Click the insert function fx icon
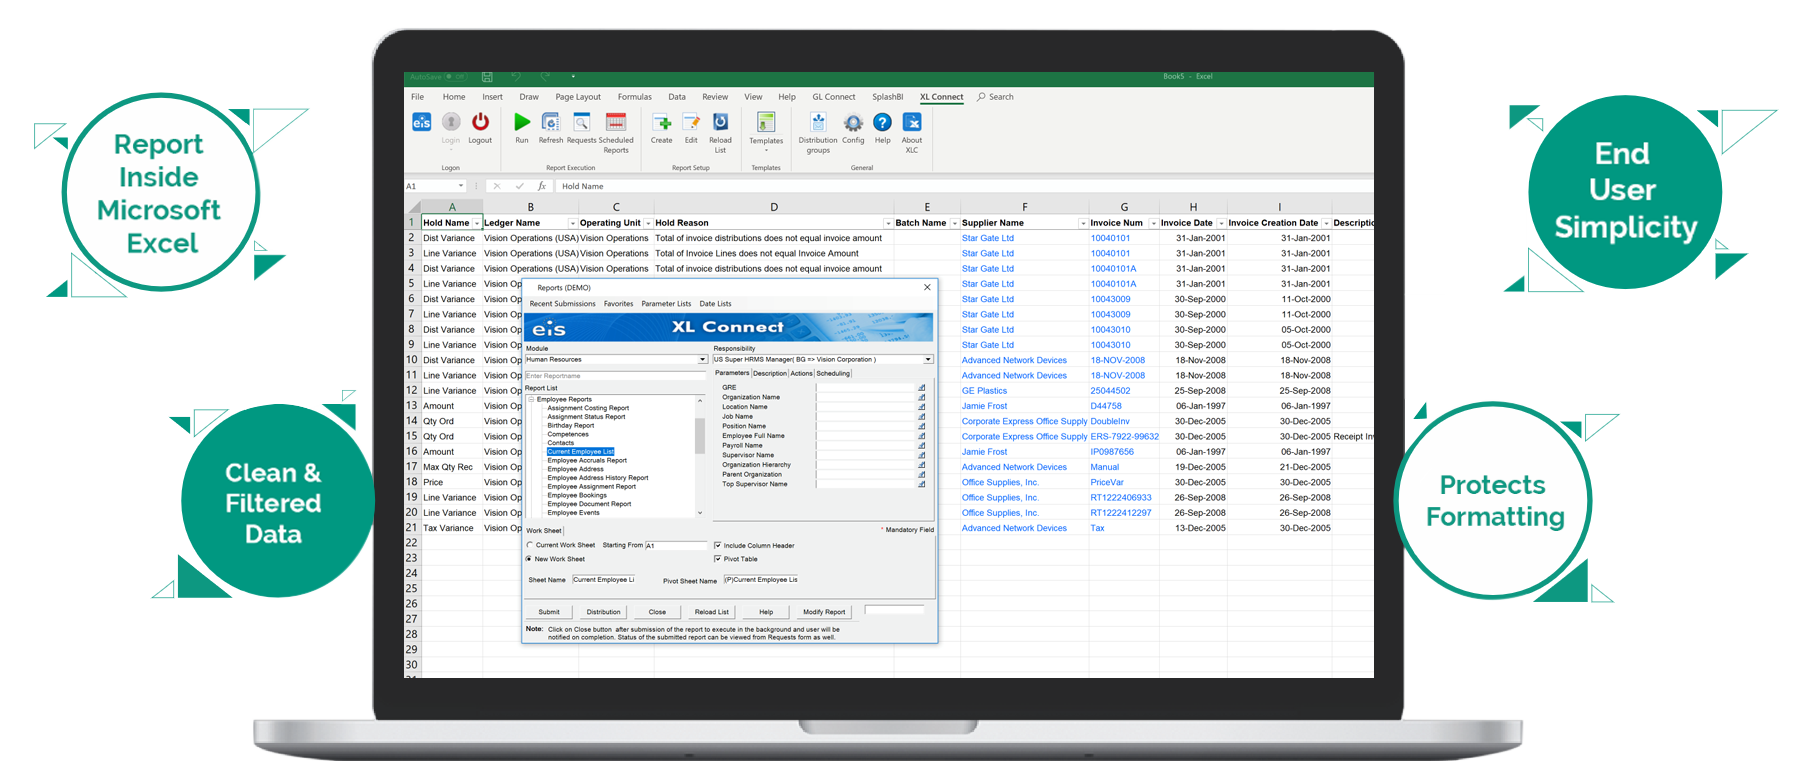 (x=542, y=186)
